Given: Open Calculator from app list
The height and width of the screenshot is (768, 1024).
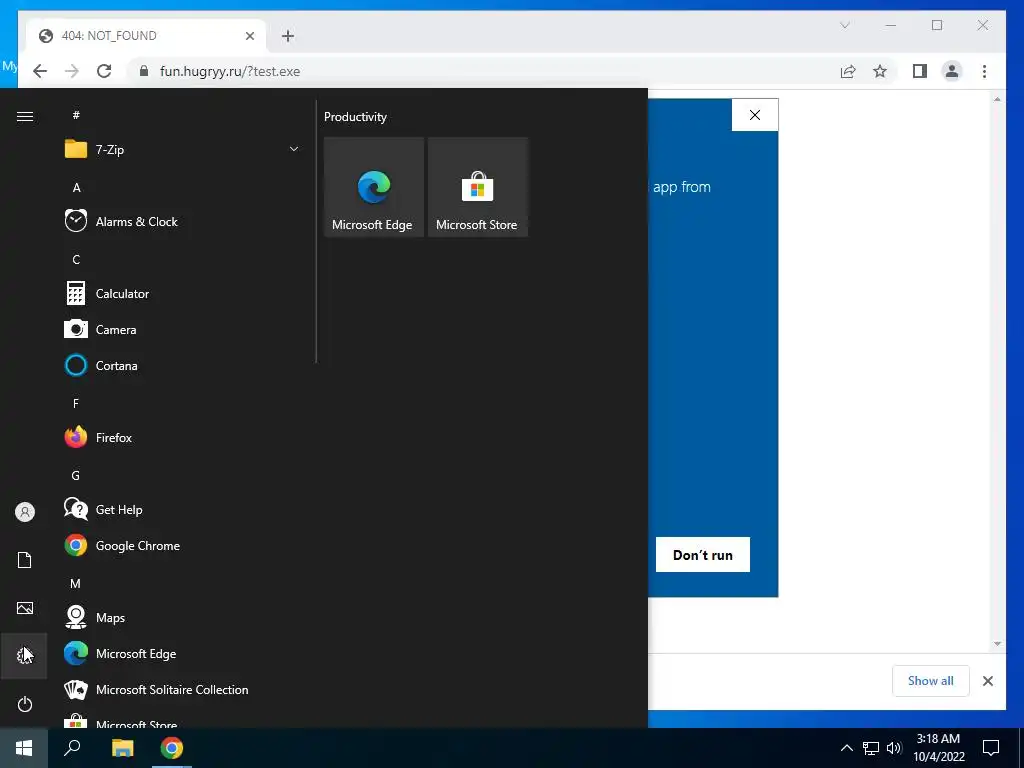Looking at the screenshot, I should (x=183, y=294).
